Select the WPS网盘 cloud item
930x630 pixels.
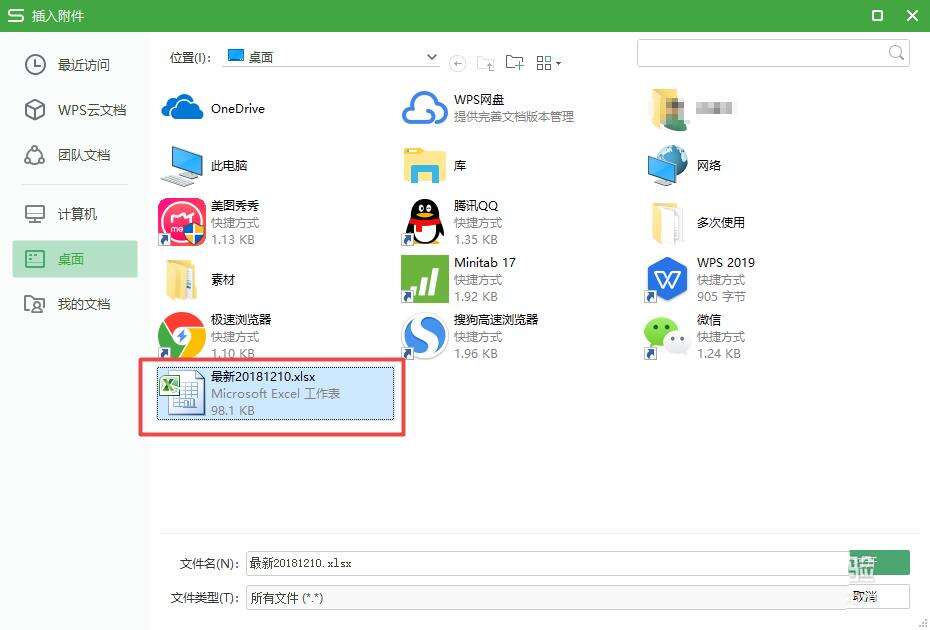tap(488, 108)
